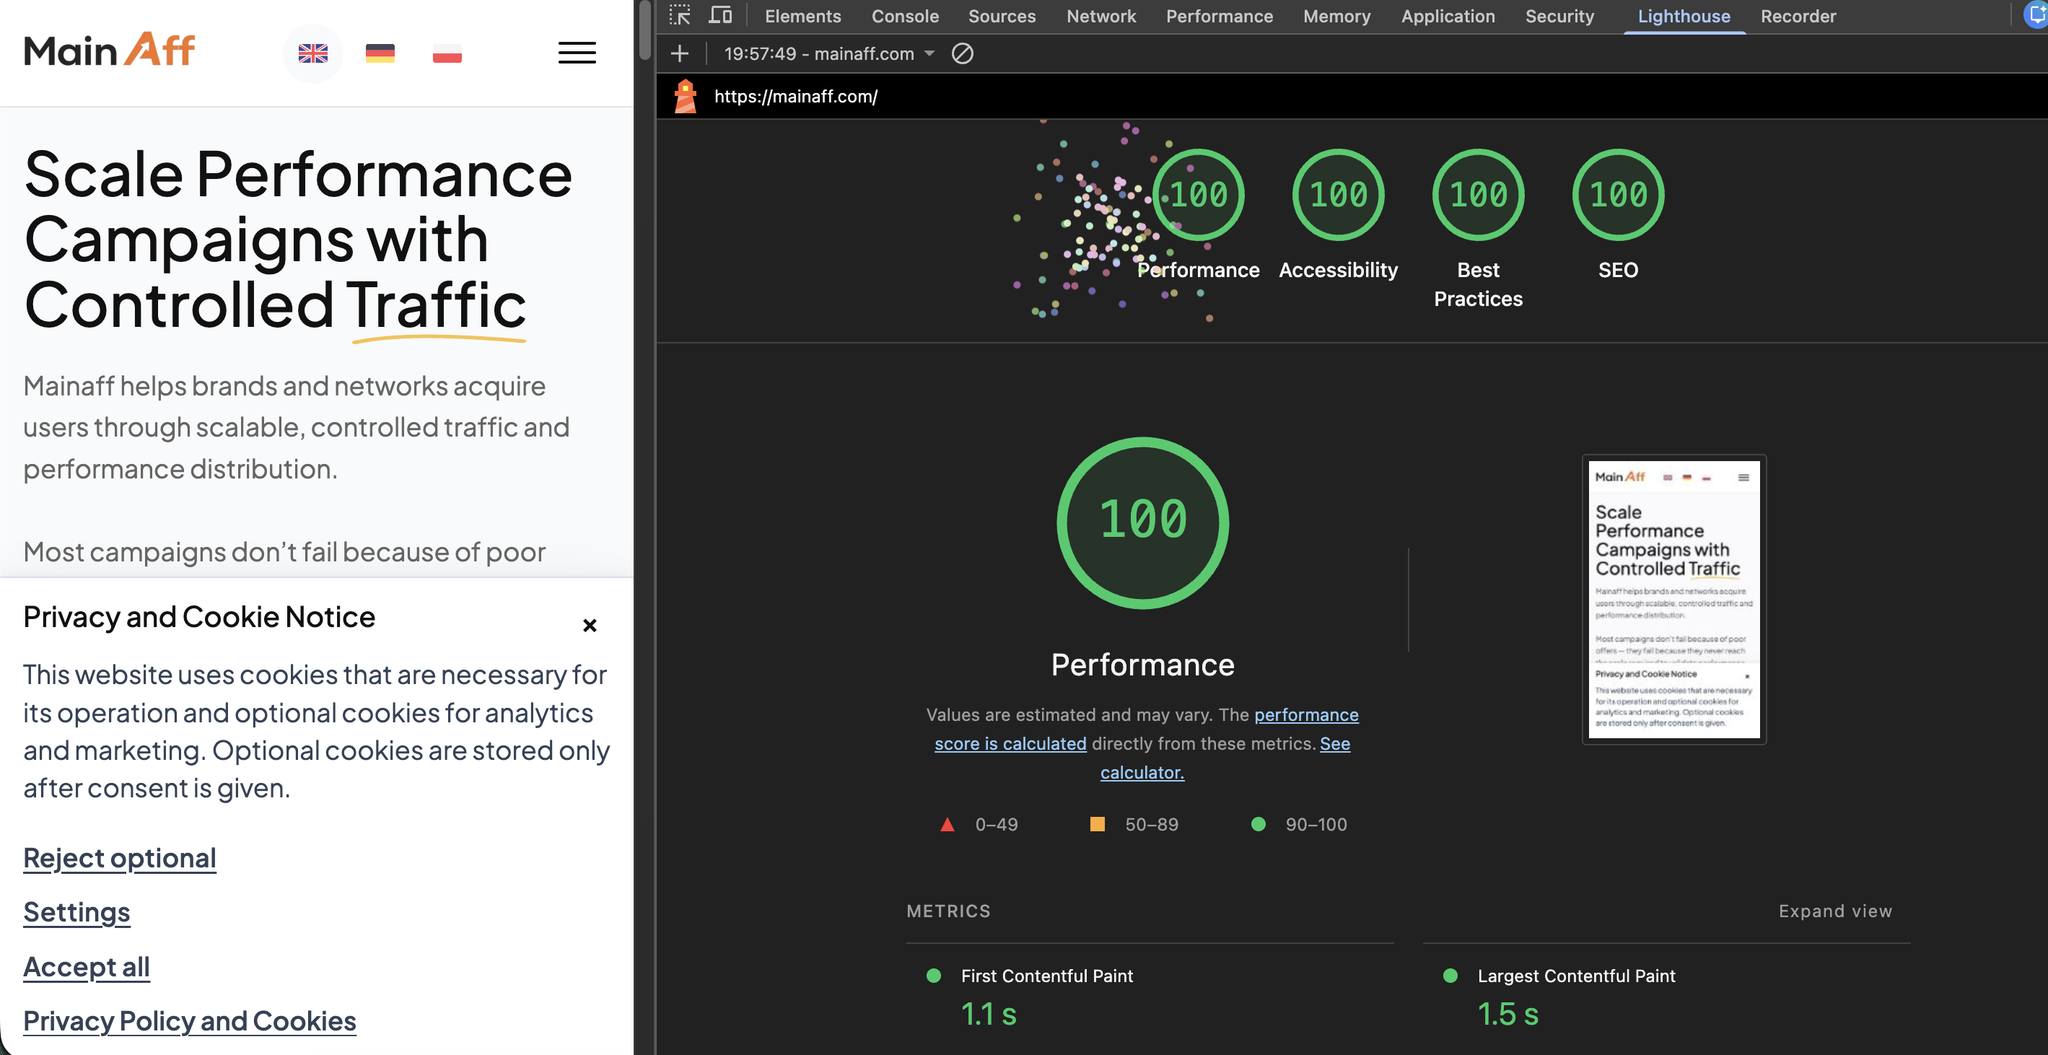2048x1055 pixels.
Task: Switch to the Performance panel tab
Action: 1219,16
